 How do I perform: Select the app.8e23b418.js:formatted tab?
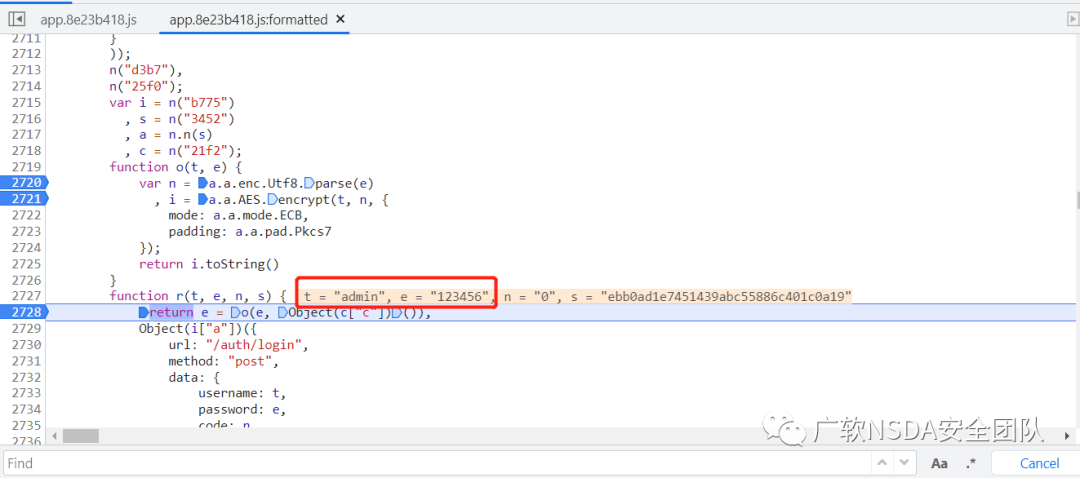248,20
